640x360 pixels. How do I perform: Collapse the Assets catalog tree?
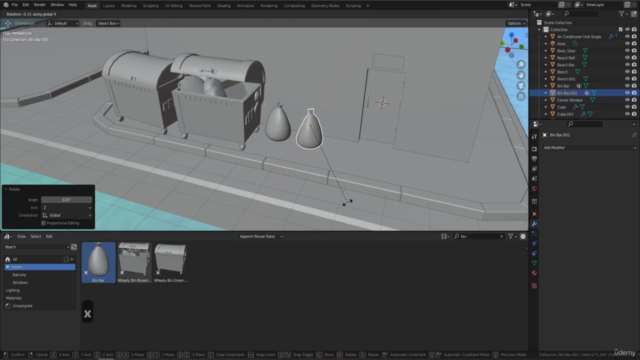pos(8,267)
